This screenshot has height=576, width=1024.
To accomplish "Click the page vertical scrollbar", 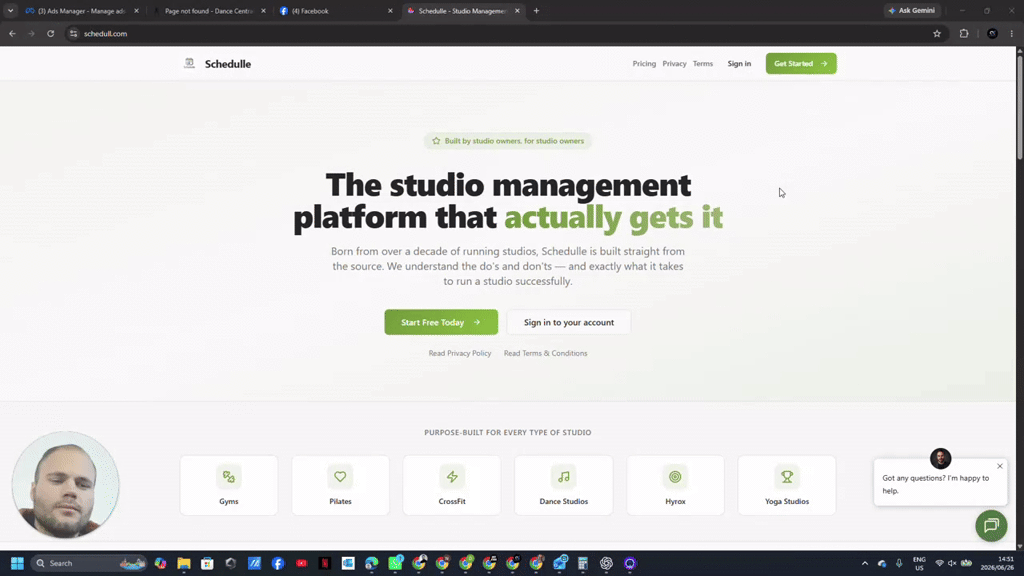I will [1019, 108].
